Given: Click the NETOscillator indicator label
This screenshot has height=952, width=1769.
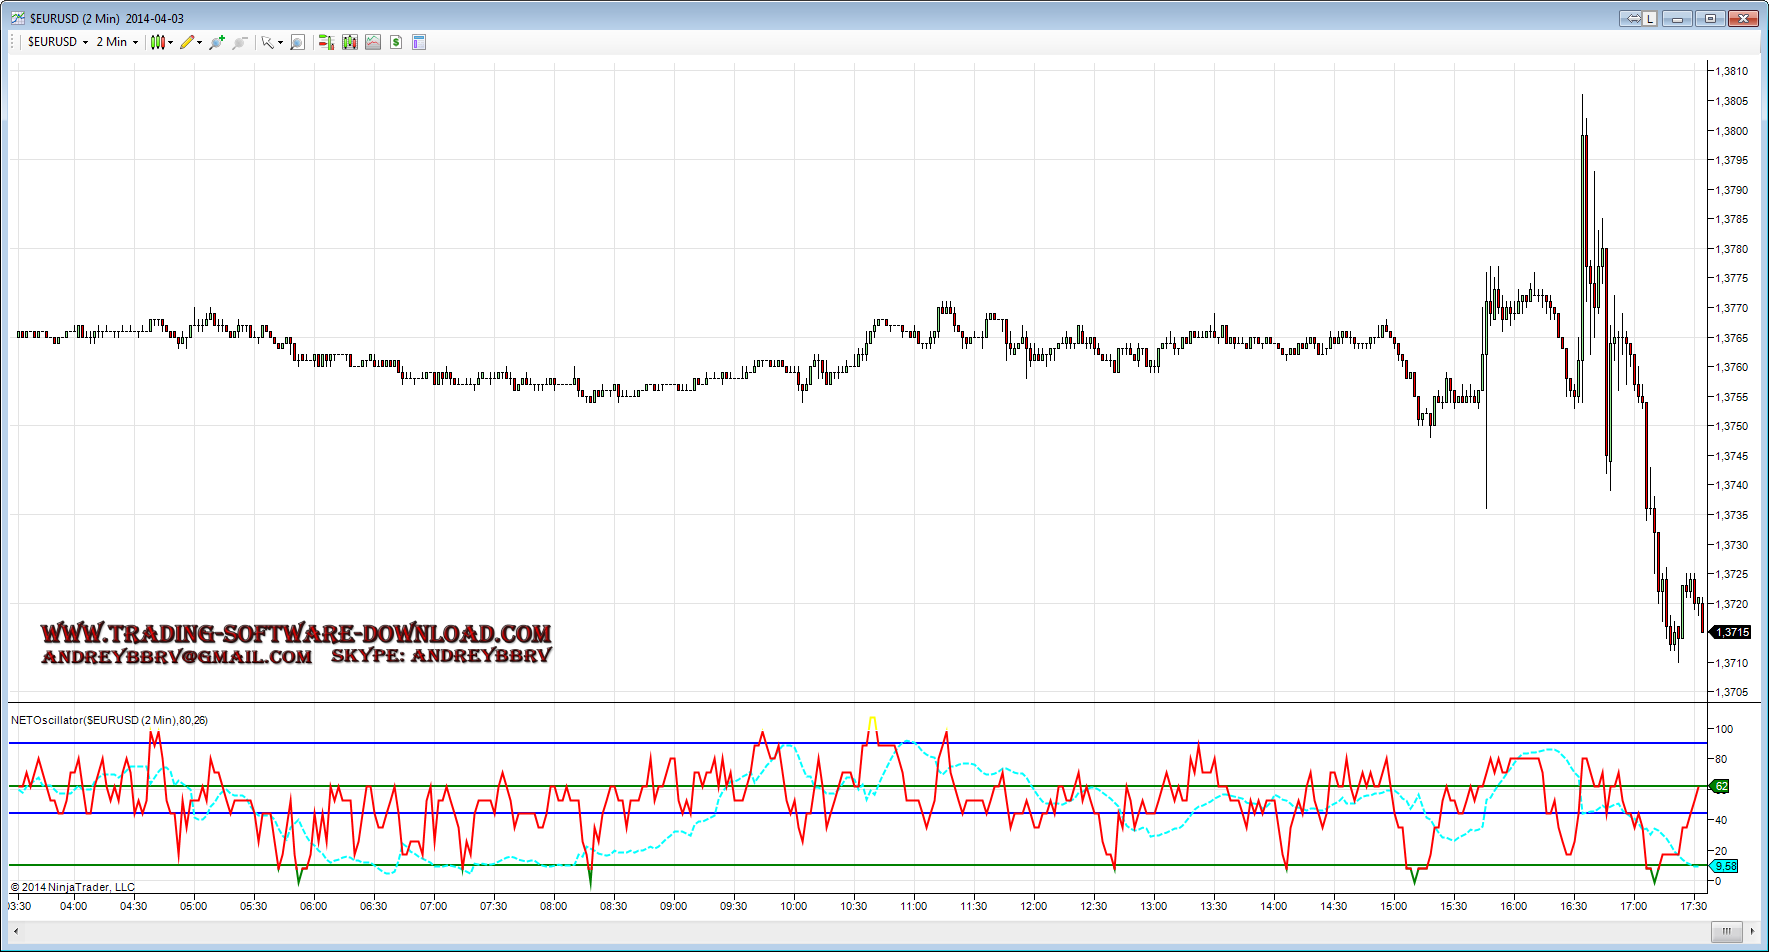Looking at the screenshot, I should 109,720.
